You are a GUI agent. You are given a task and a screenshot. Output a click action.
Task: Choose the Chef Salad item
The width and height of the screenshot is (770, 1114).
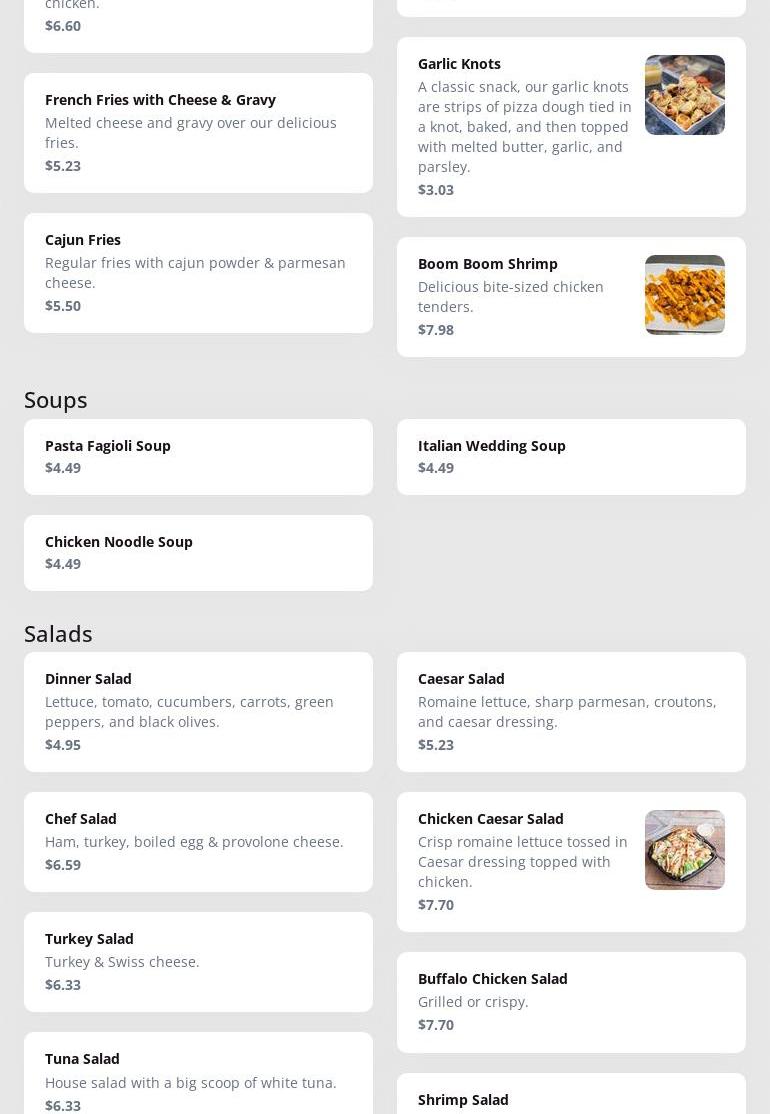(198, 842)
